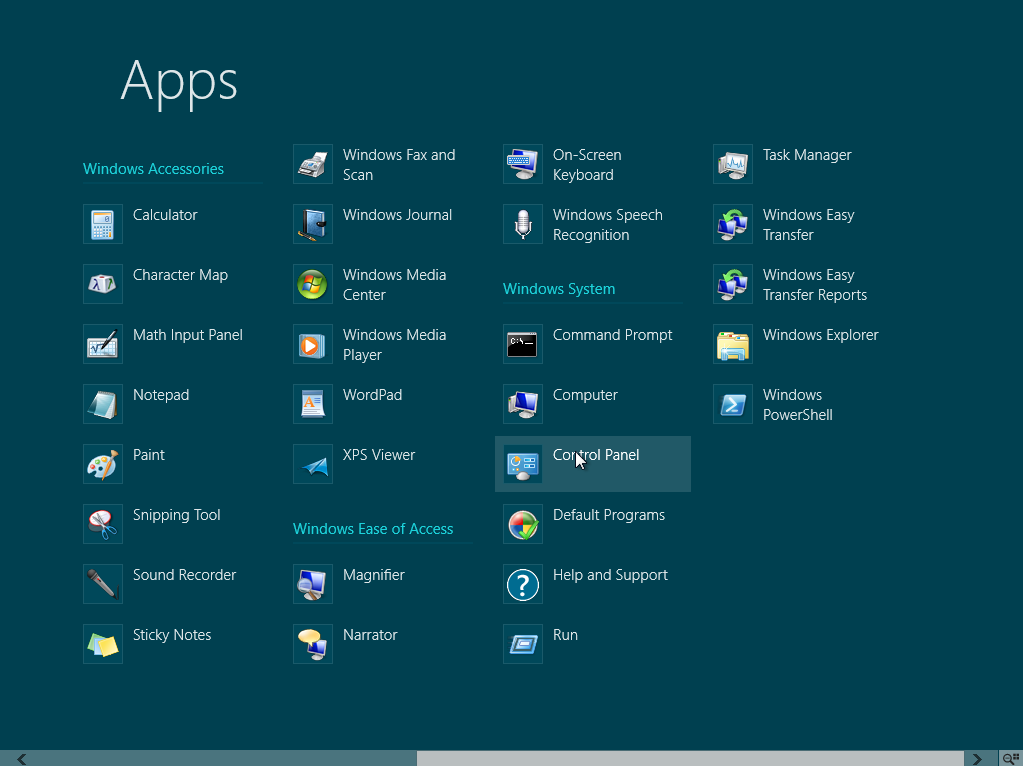1023x766 pixels.
Task: Start Notepad
Action: 136,404
